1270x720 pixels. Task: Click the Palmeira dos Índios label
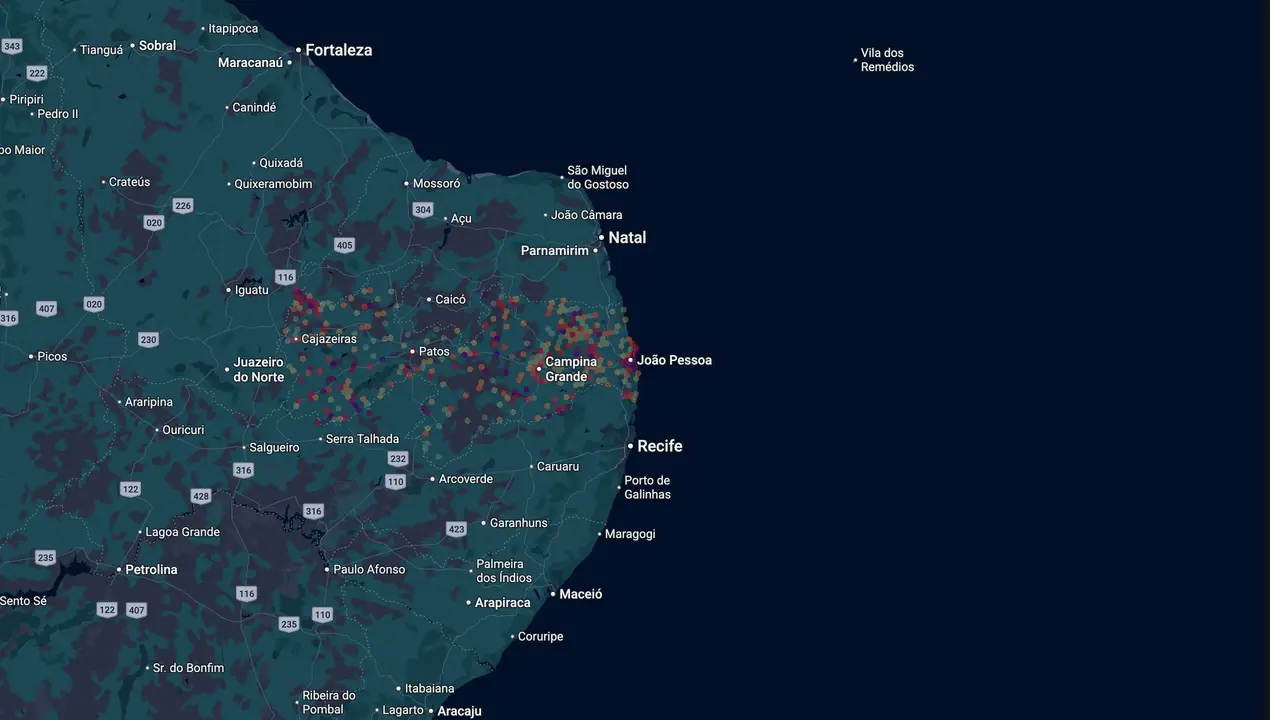pyautogui.click(x=504, y=571)
